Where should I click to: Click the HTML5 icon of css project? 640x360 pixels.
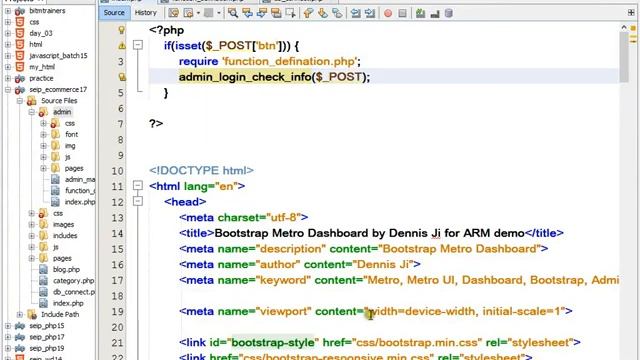(x=20, y=22)
